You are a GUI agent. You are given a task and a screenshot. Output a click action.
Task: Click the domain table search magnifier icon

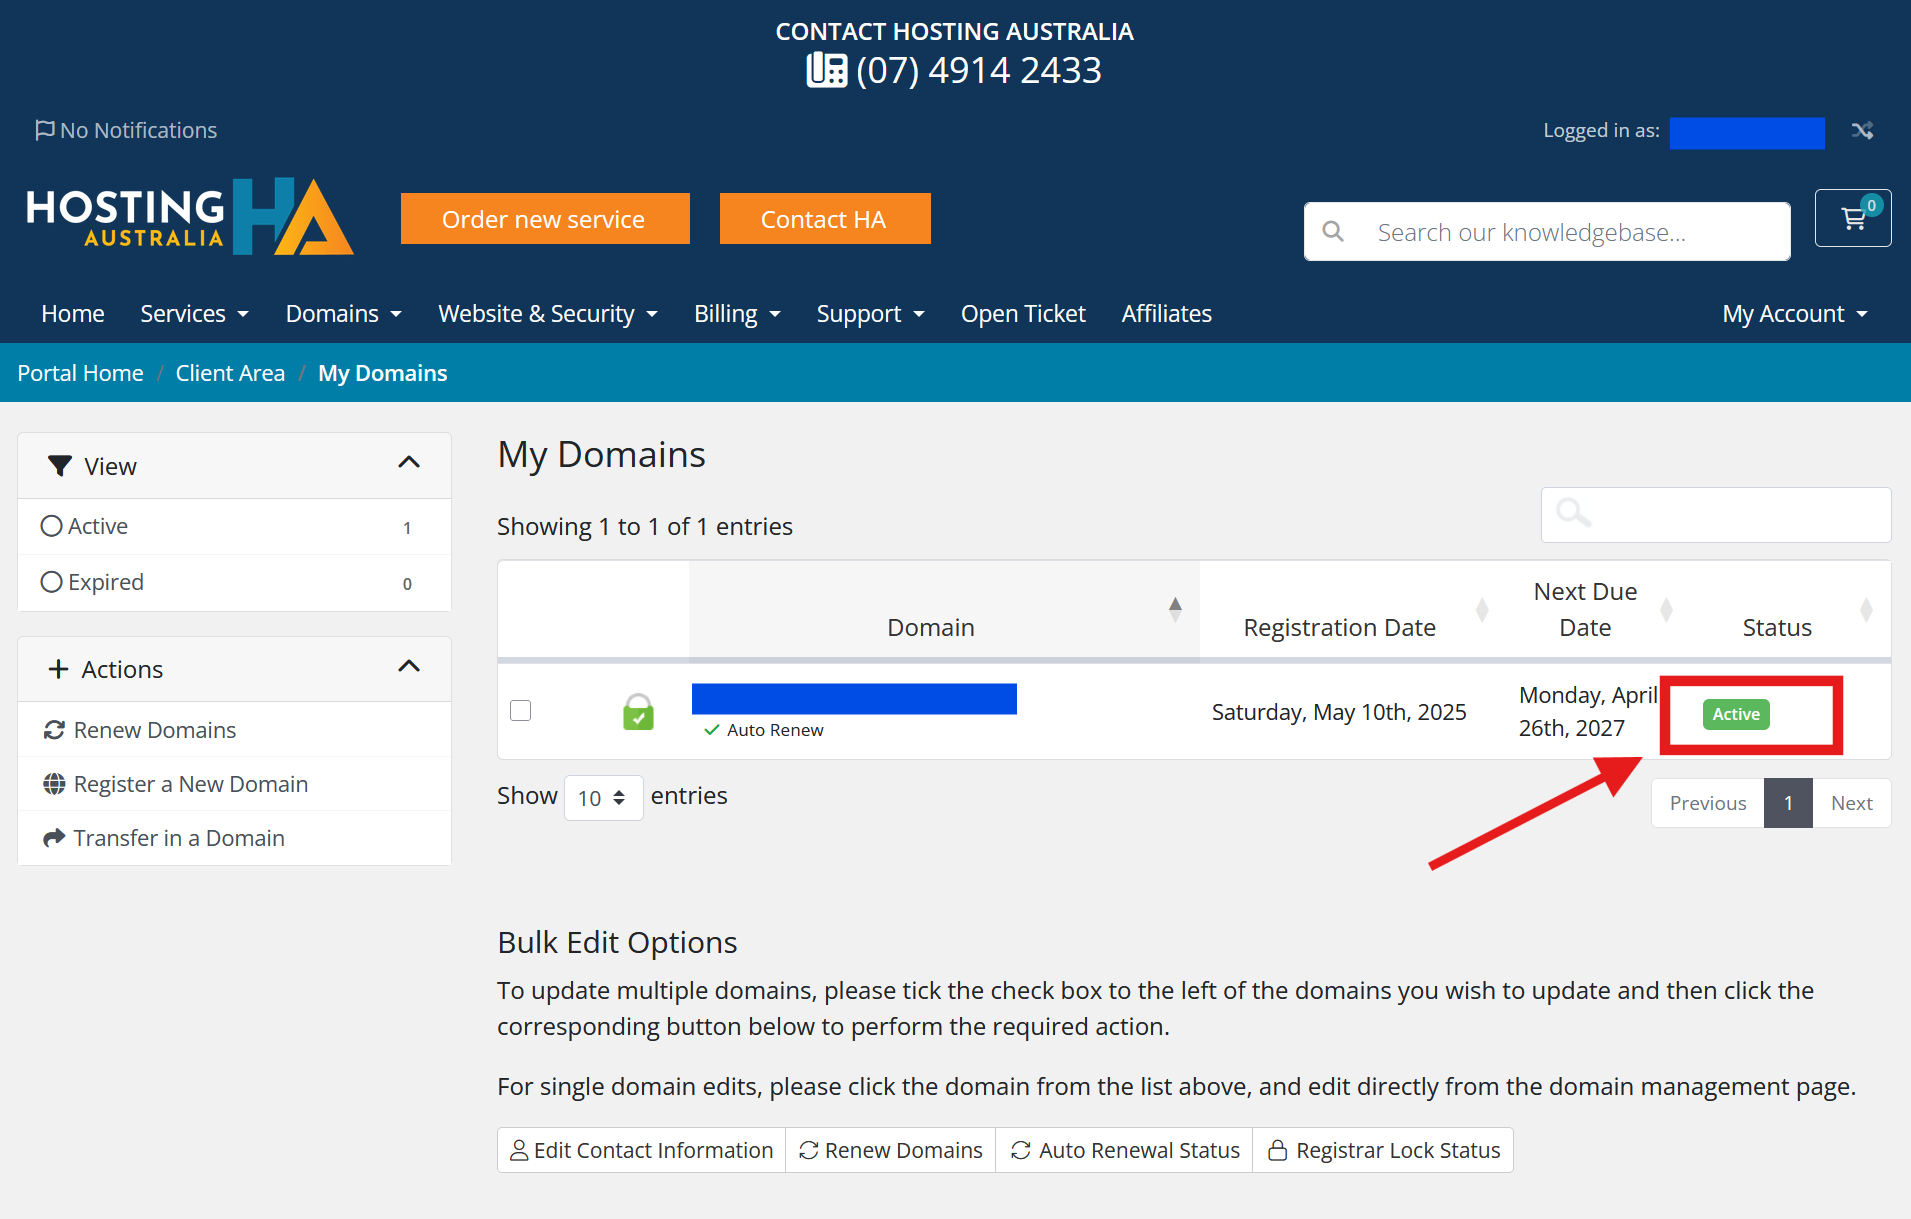click(x=1573, y=514)
